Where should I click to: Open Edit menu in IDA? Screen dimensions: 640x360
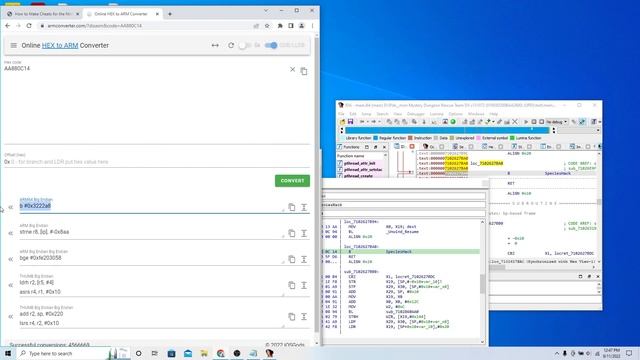(353, 114)
